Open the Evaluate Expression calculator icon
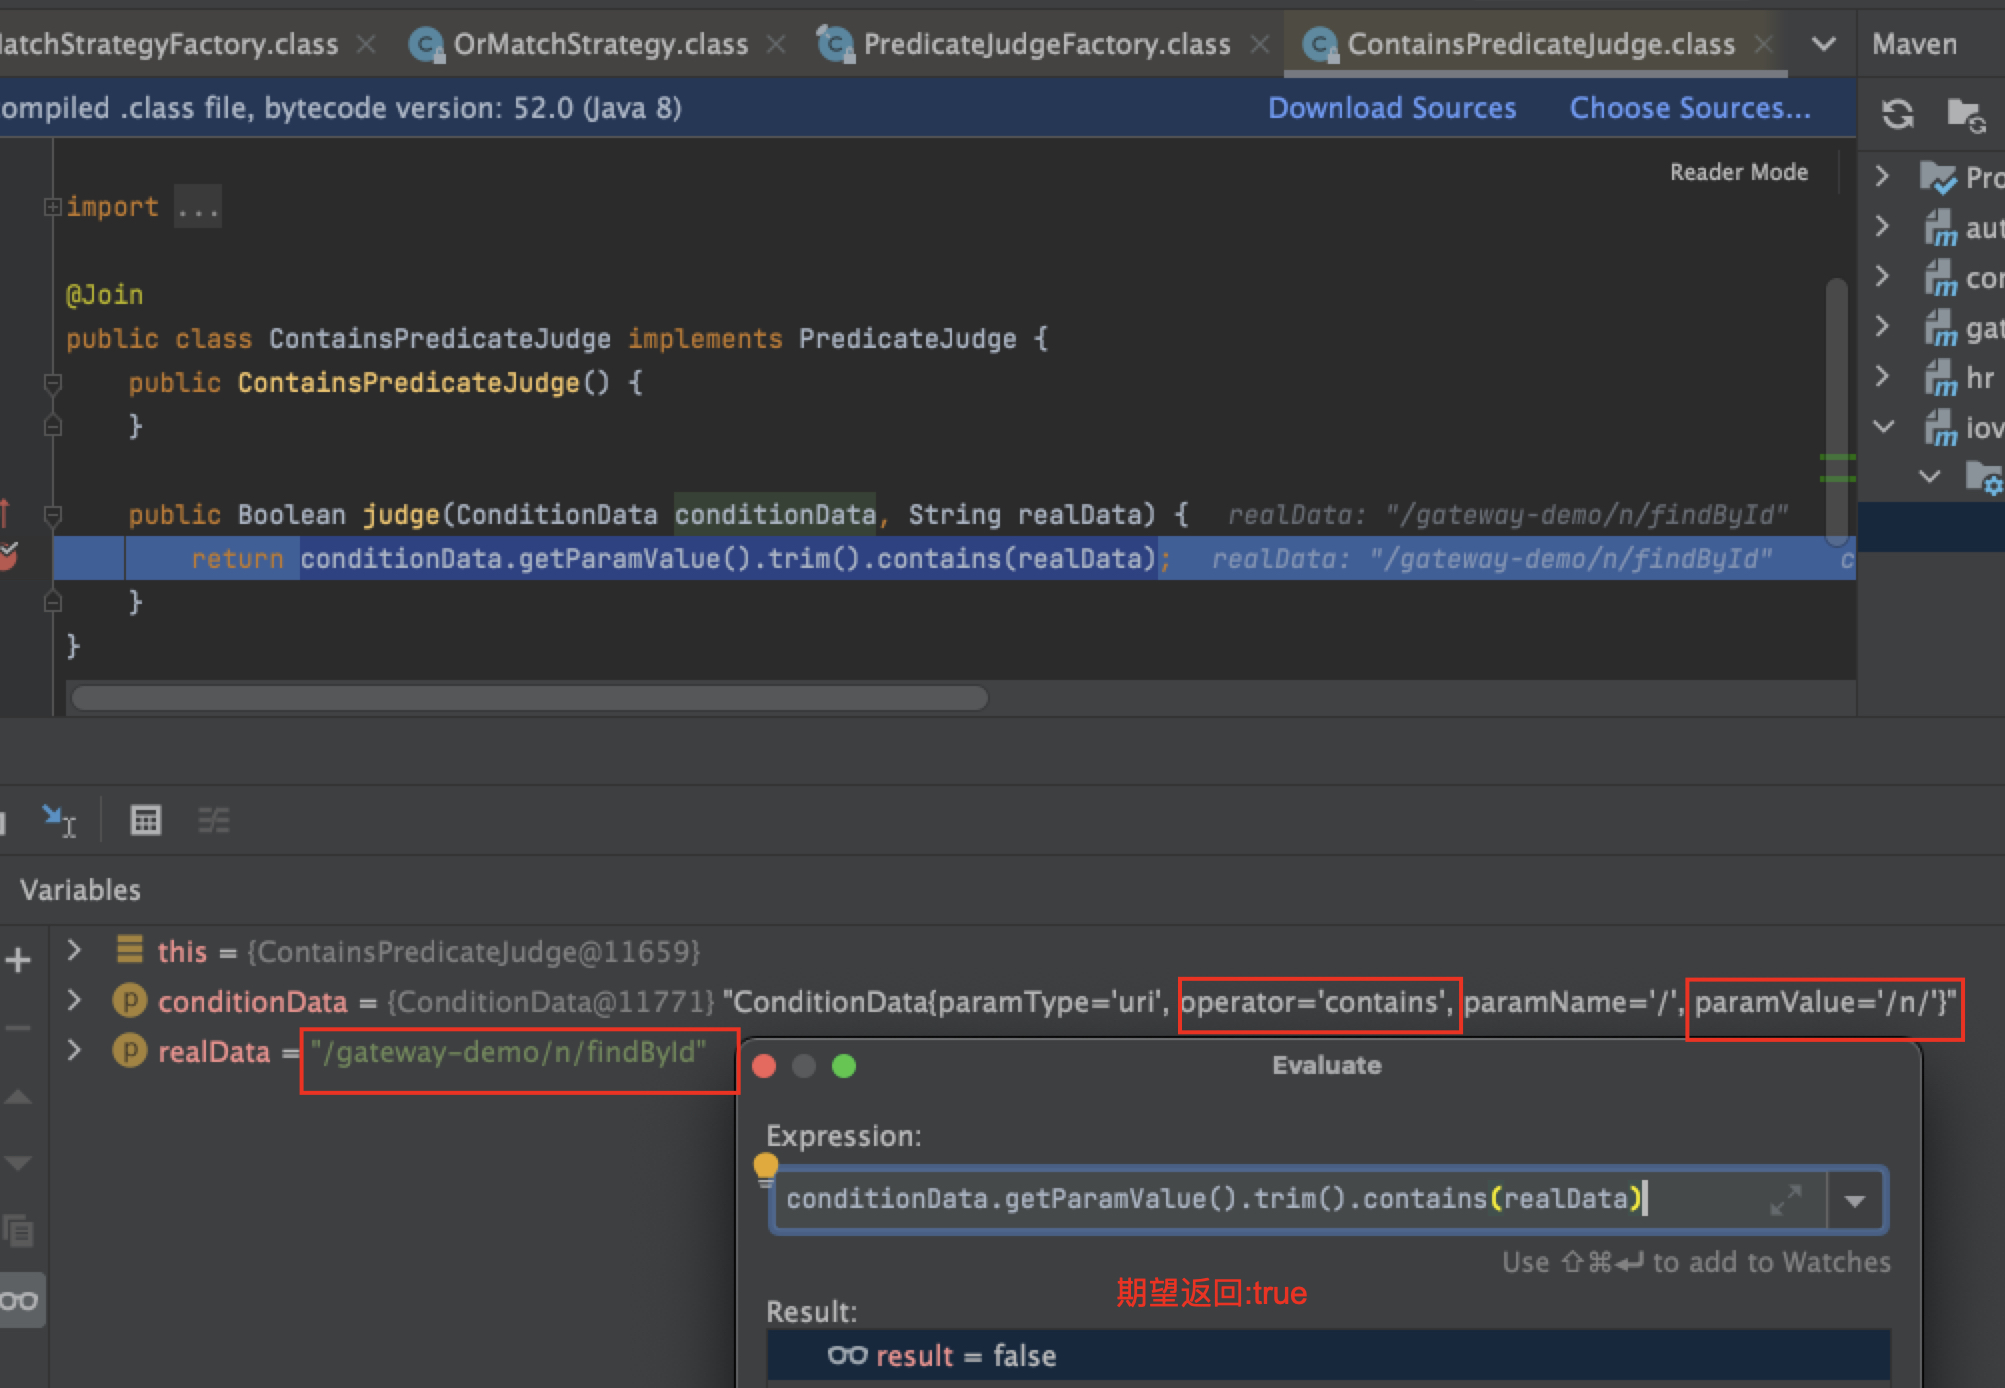2005x1388 pixels. pos(146,821)
